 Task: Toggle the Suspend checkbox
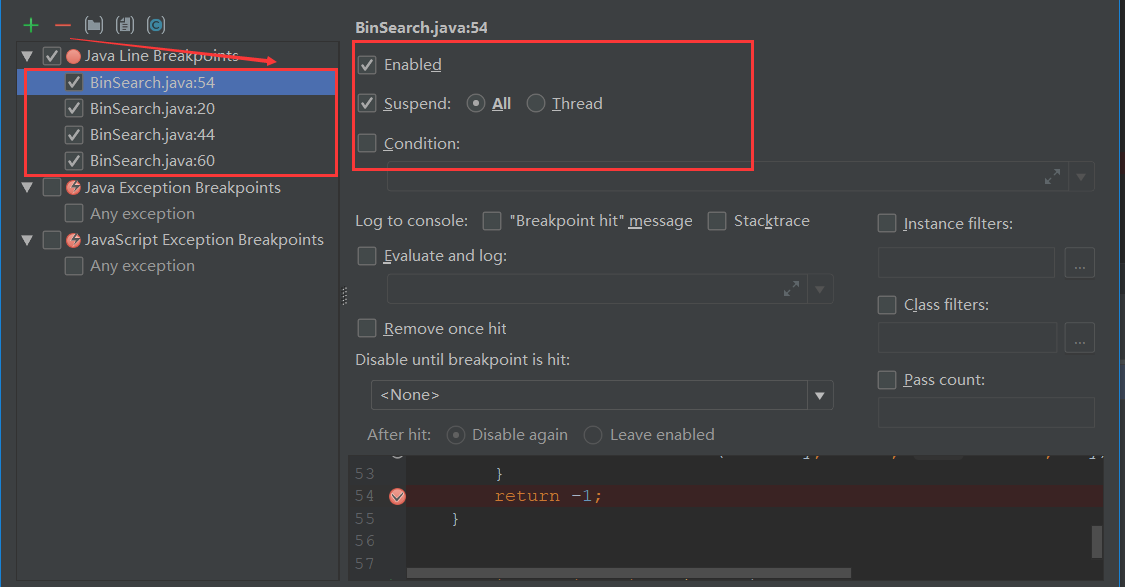(x=367, y=103)
